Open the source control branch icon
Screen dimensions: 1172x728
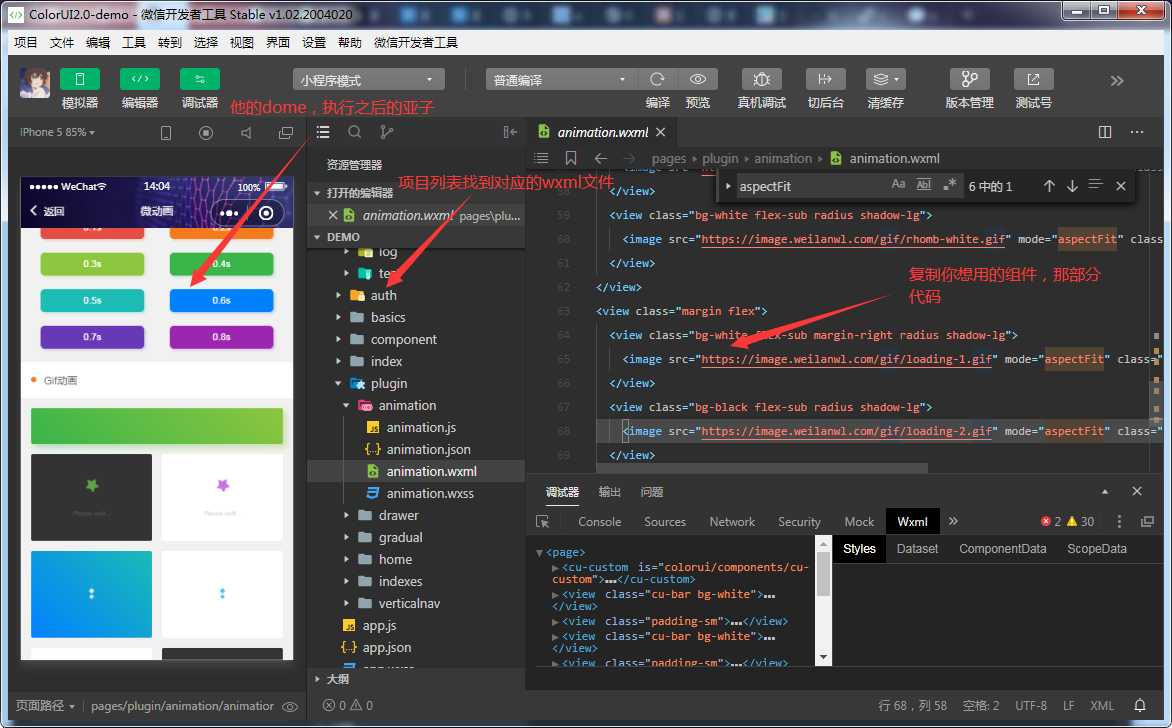point(386,132)
